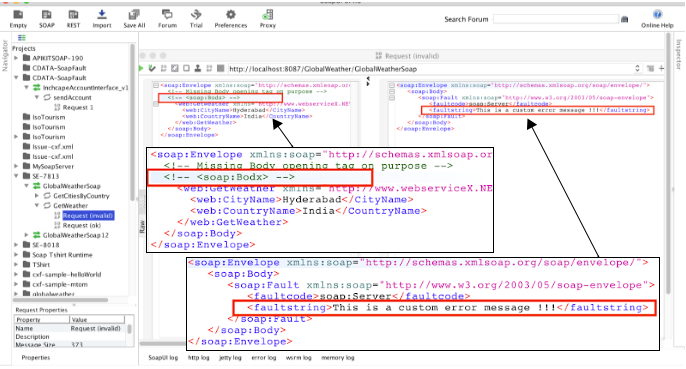The image size is (686, 369).
Task: Select the TShirt project
Action: [x=41, y=265]
